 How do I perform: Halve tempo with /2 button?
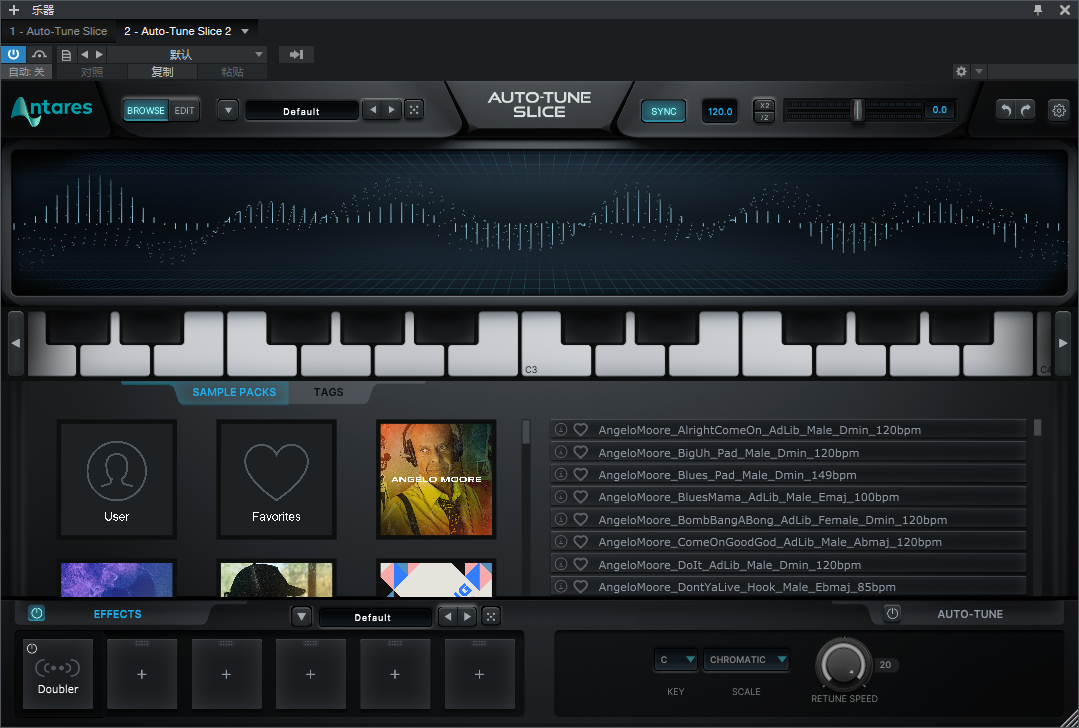tap(765, 117)
